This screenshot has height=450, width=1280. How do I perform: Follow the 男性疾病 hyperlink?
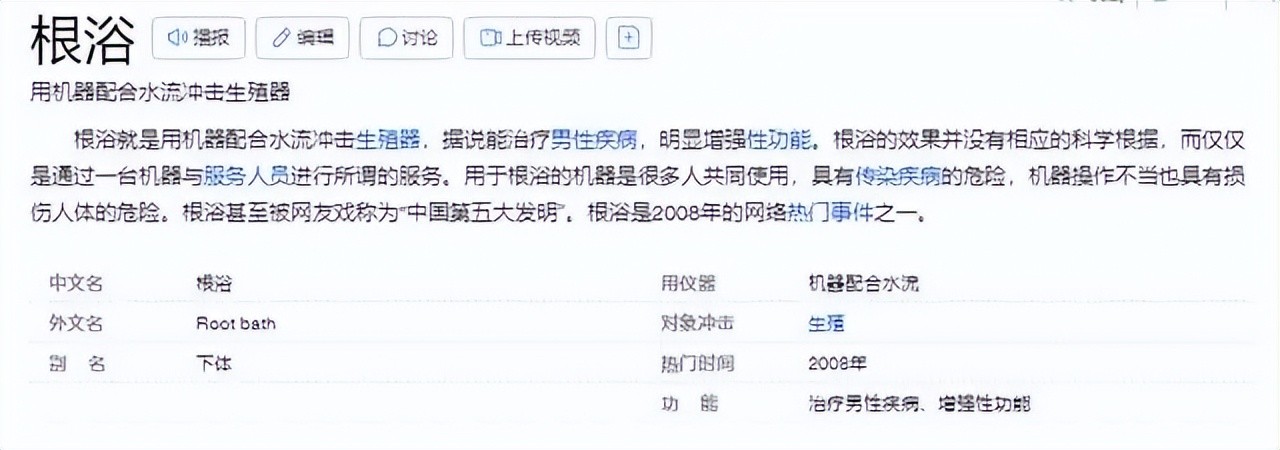point(594,138)
